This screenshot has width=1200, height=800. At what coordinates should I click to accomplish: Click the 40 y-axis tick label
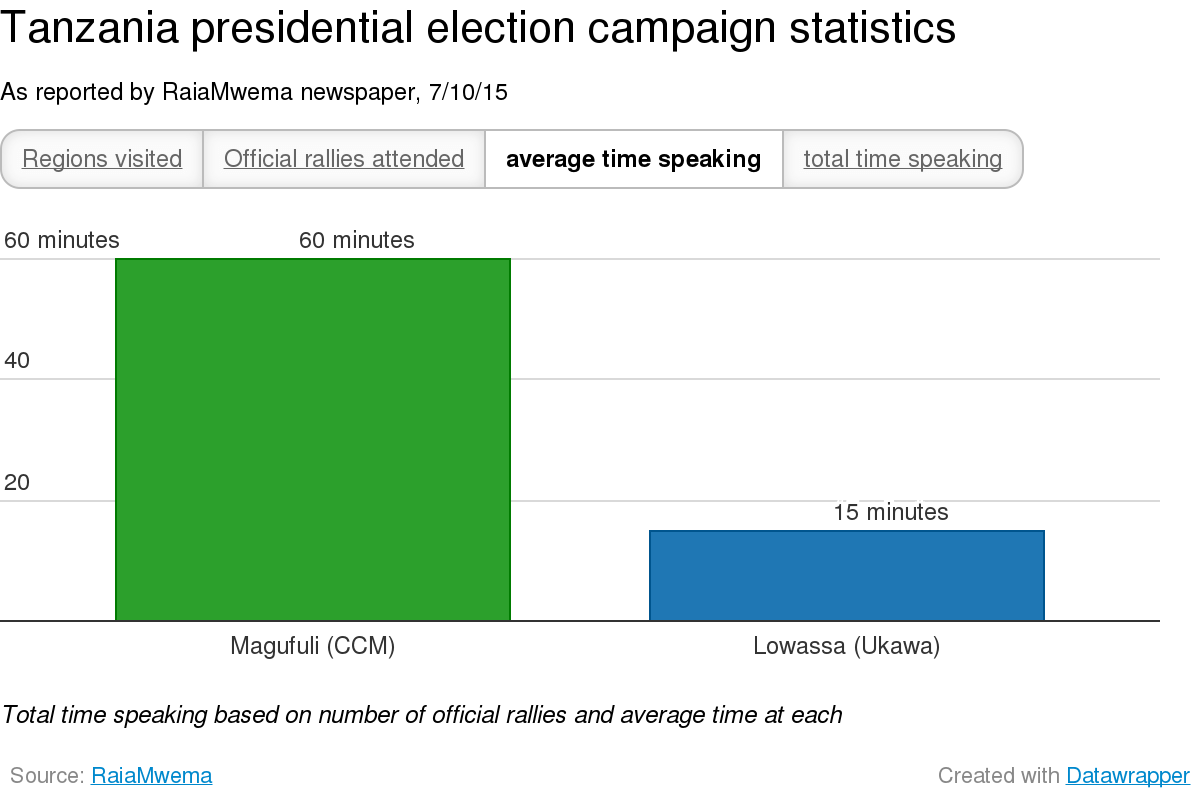pyautogui.click(x=18, y=361)
